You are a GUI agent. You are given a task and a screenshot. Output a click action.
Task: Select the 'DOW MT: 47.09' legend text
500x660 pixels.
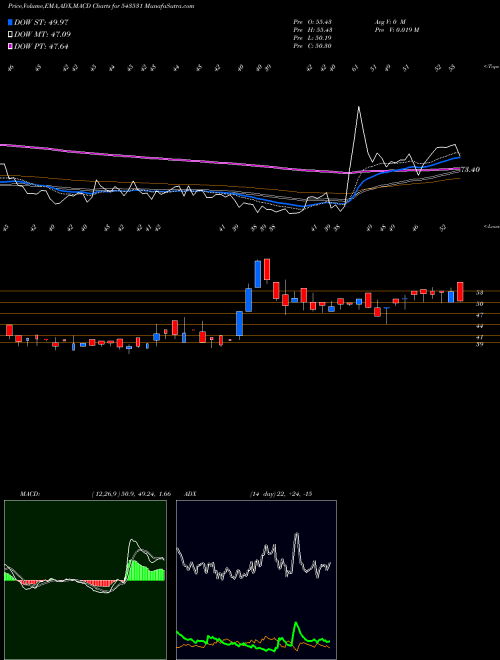point(41,35)
